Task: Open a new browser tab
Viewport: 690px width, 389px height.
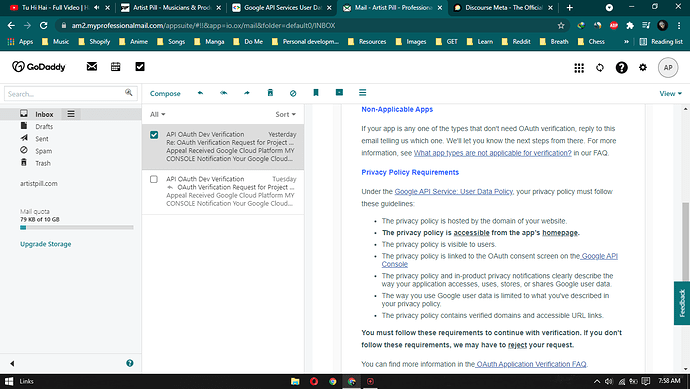Action: click(x=569, y=7)
